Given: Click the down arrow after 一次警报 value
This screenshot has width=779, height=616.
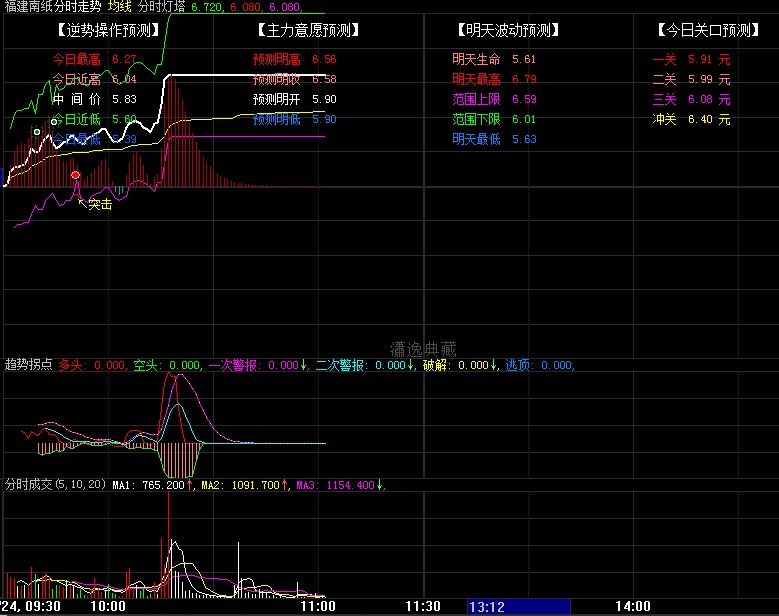Looking at the screenshot, I should (304, 365).
